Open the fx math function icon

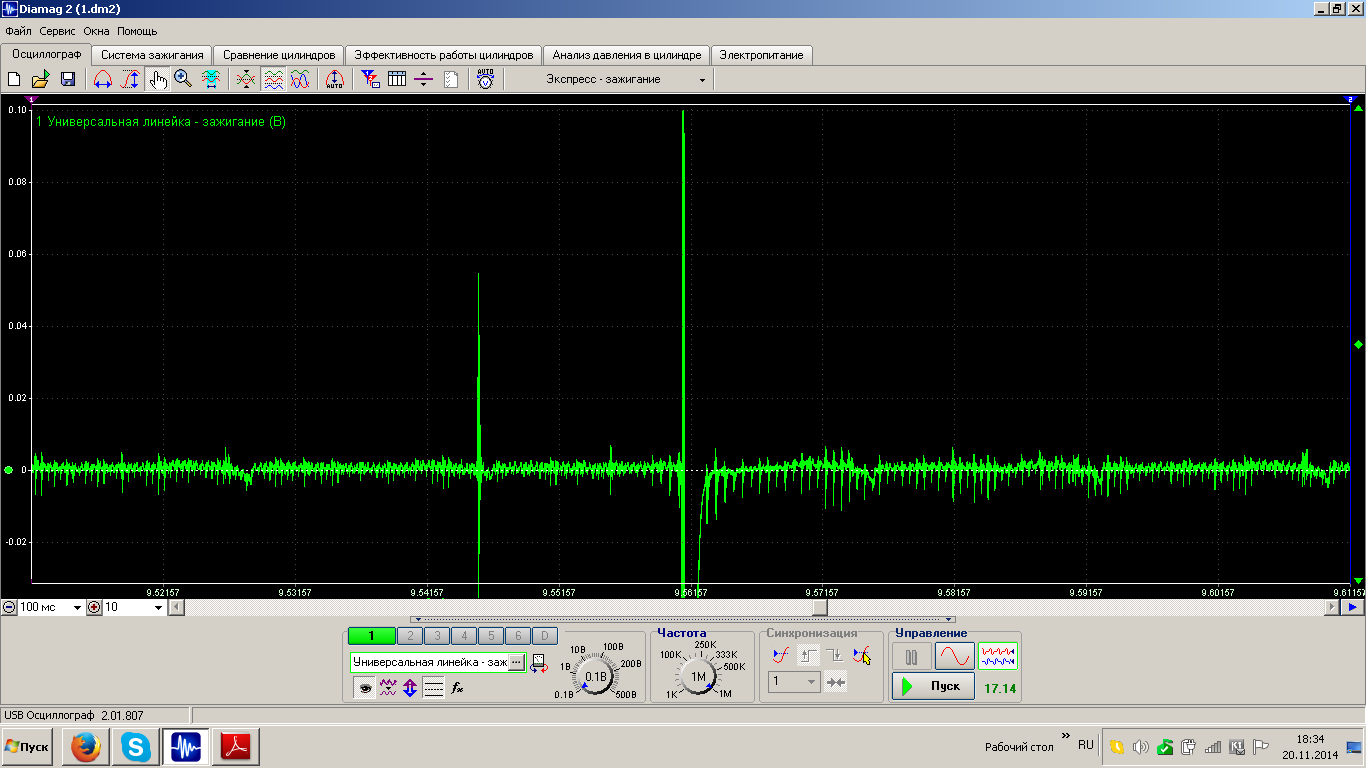coord(457,688)
